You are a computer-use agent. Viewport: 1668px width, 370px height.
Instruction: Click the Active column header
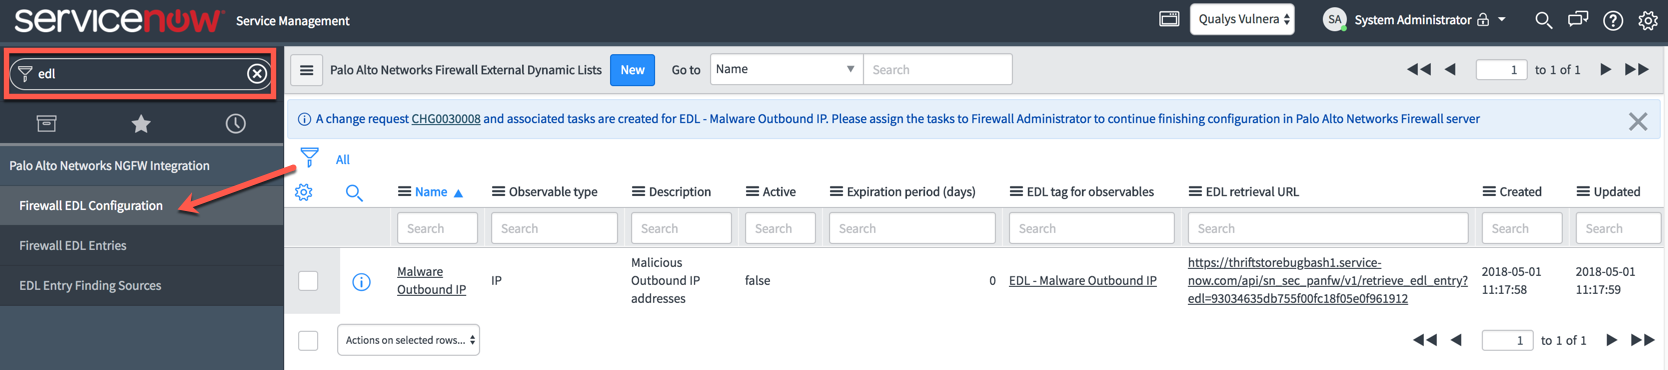click(x=779, y=192)
